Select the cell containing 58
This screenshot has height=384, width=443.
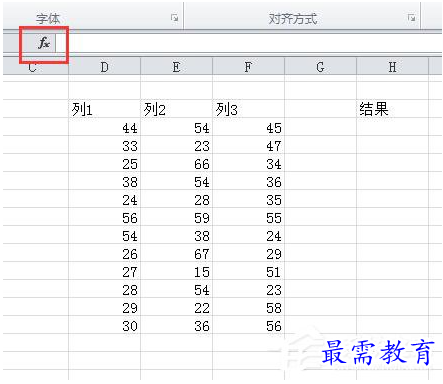[249, 307]
